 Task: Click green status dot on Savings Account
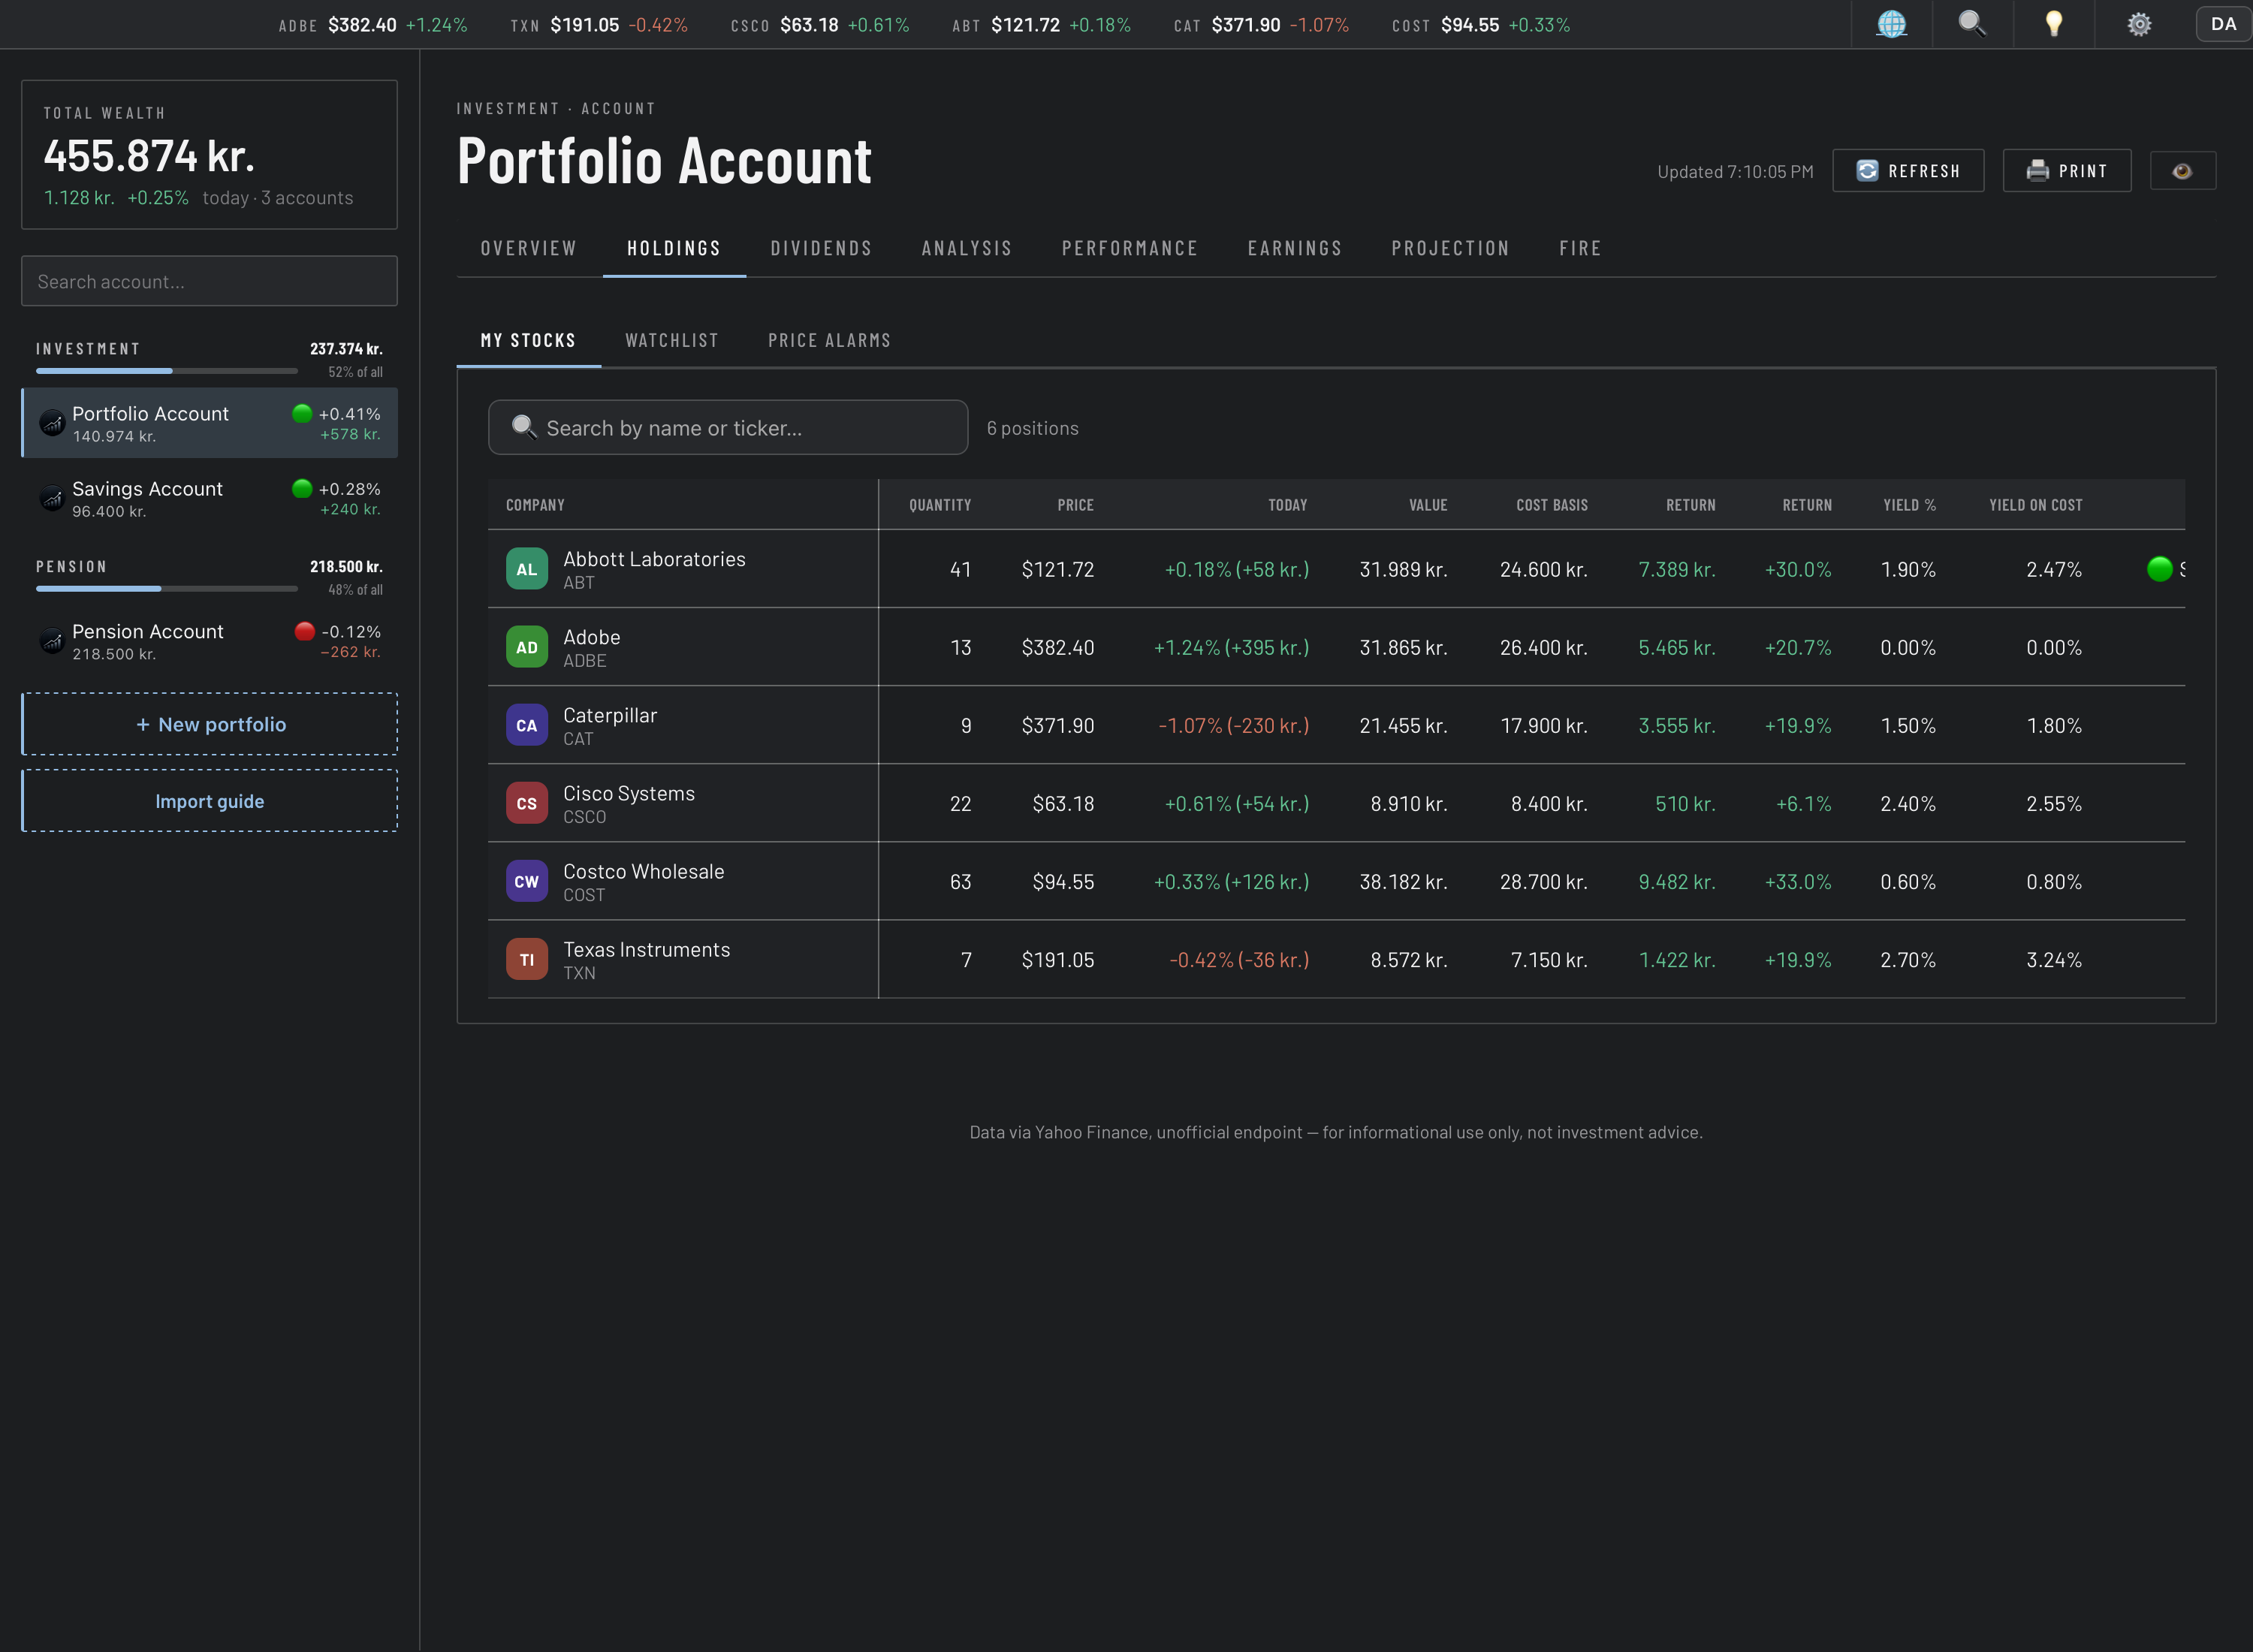(302, 488)
